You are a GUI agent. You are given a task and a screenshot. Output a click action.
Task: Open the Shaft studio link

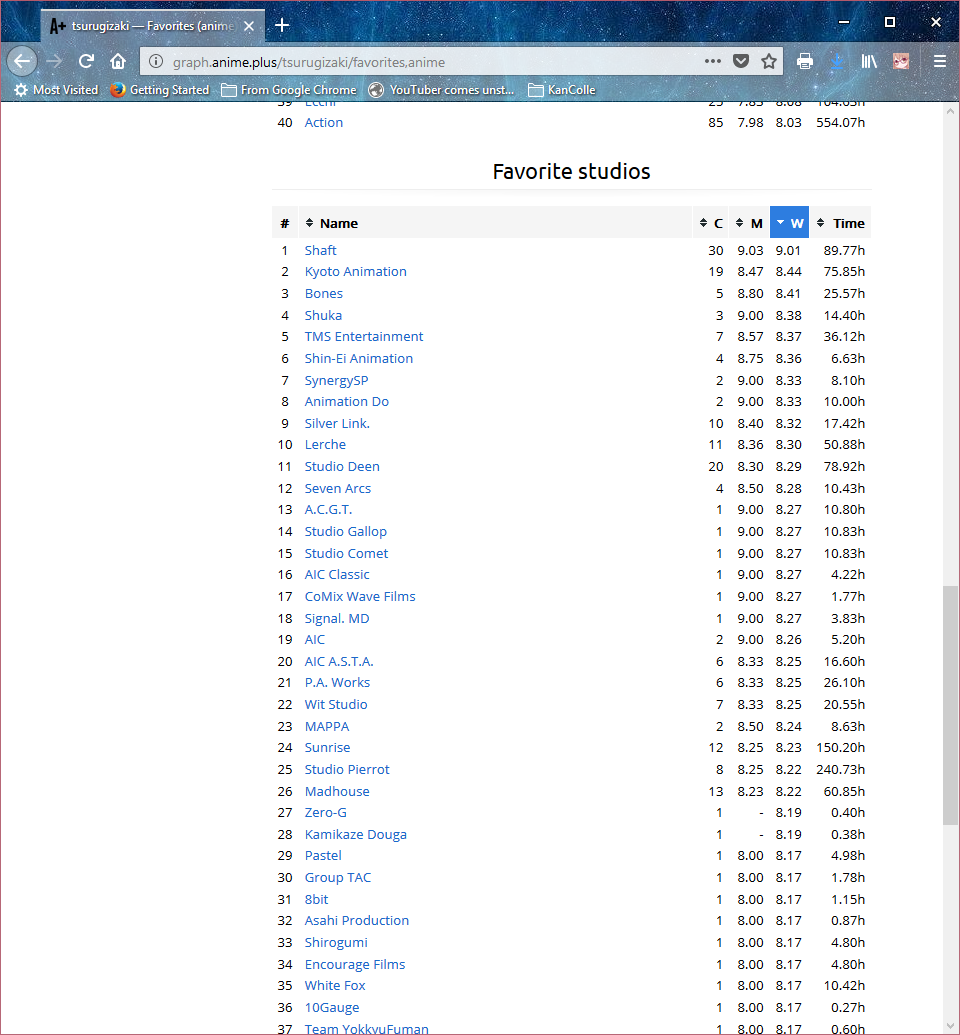tap(320, 250)
